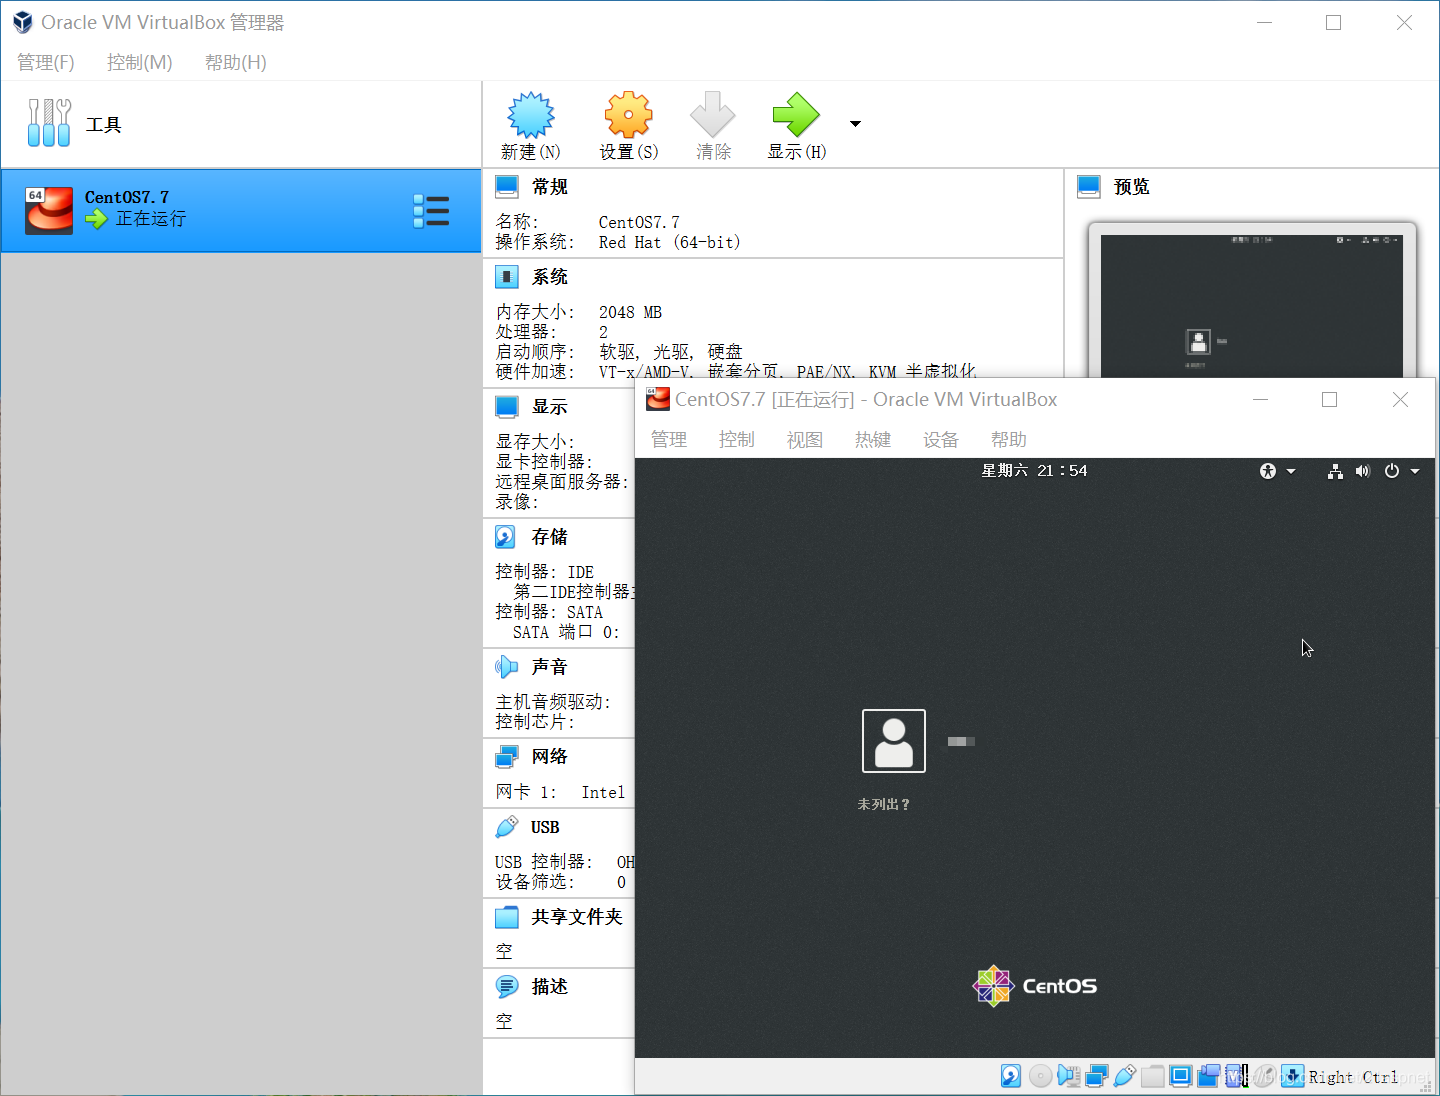Click the 新建(N) new machine icon
Viewport: 1440px width, 1096px height.
(530, 115)
